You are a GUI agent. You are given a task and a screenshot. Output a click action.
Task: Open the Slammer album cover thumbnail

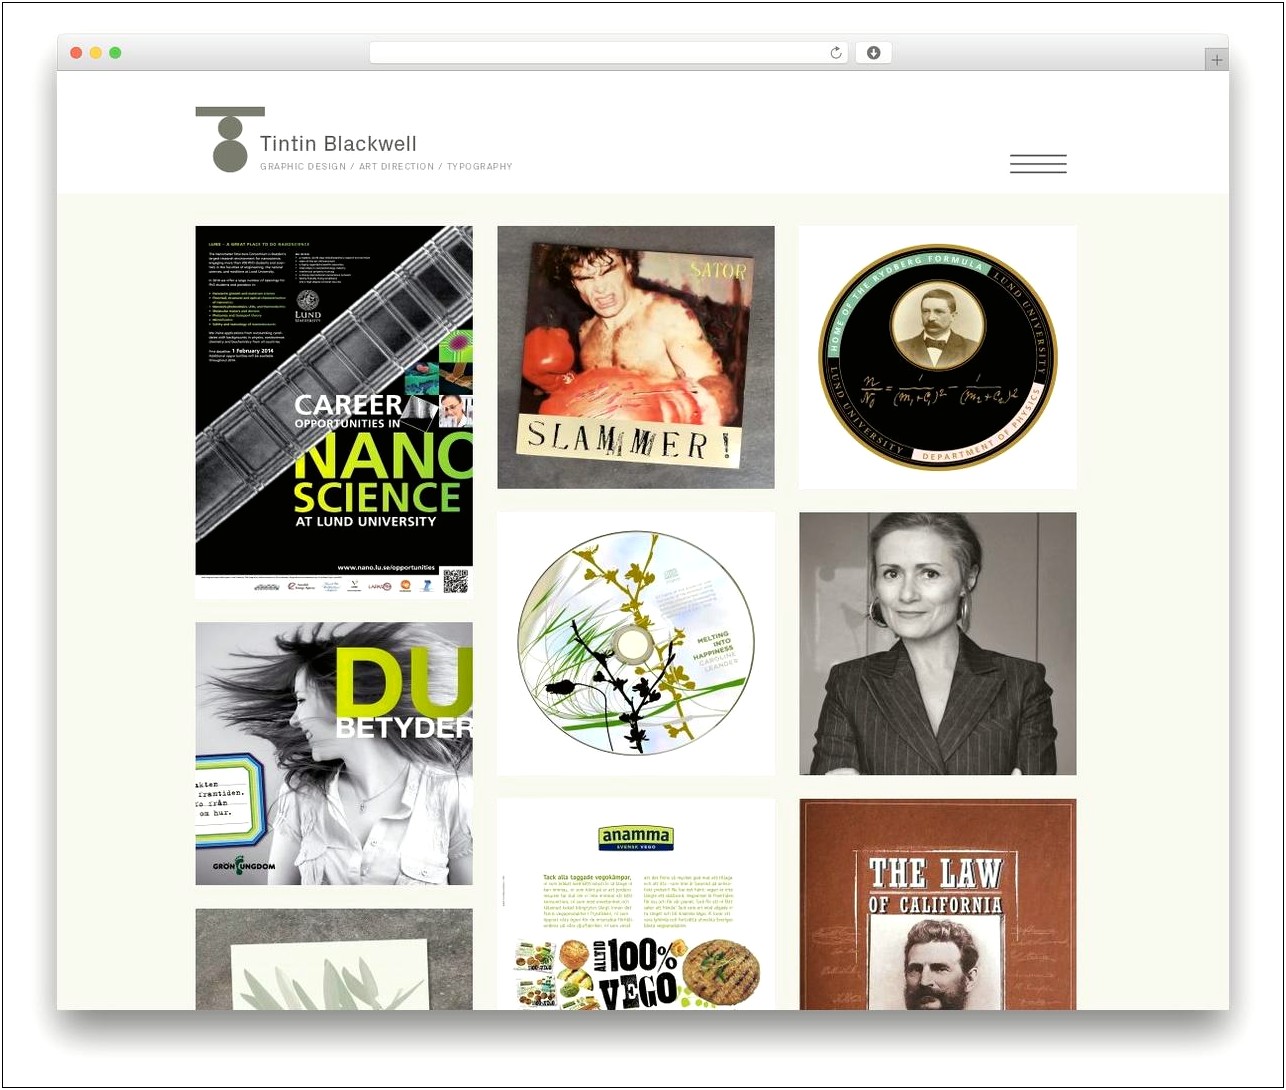[x=636, y=357]
